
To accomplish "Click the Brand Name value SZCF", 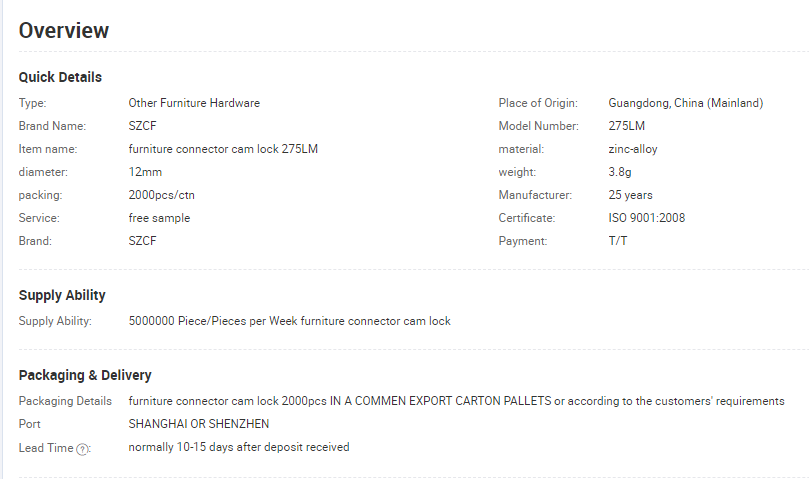I will [x=142, y=126].
